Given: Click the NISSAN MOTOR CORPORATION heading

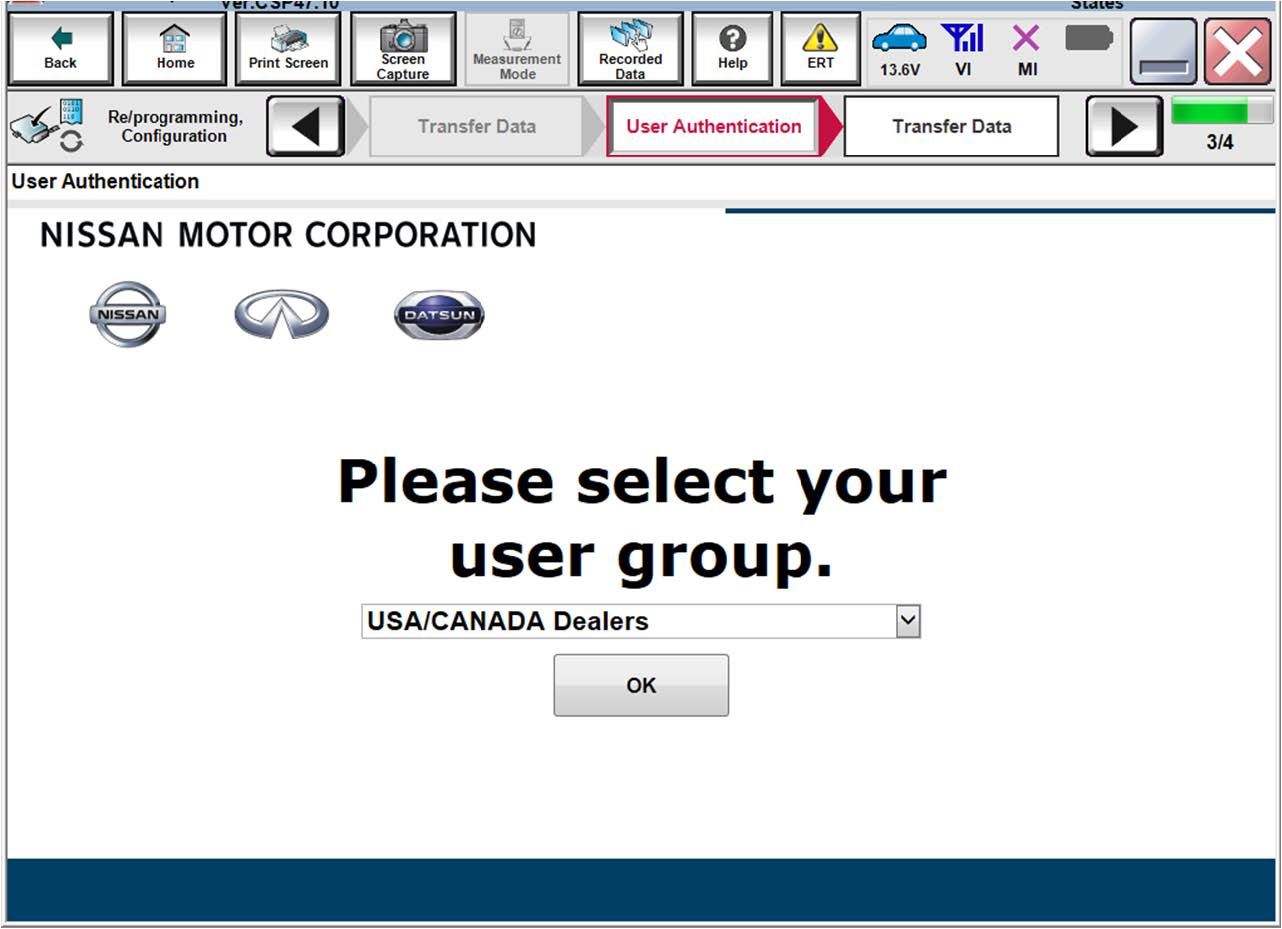Looking at the screenshot, I should 288,235.
